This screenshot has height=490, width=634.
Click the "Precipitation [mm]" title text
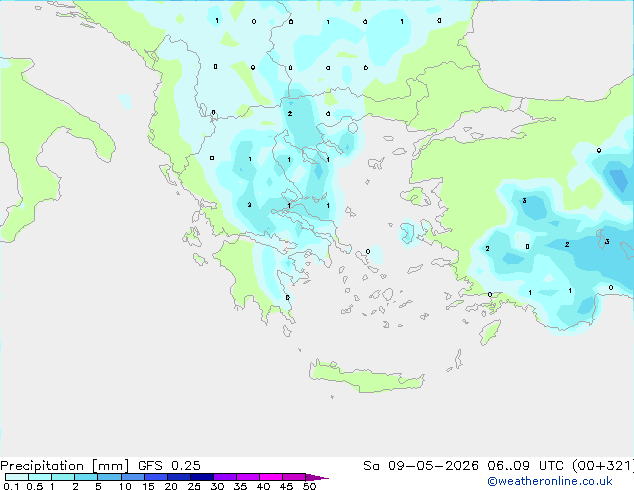(64, 466)
